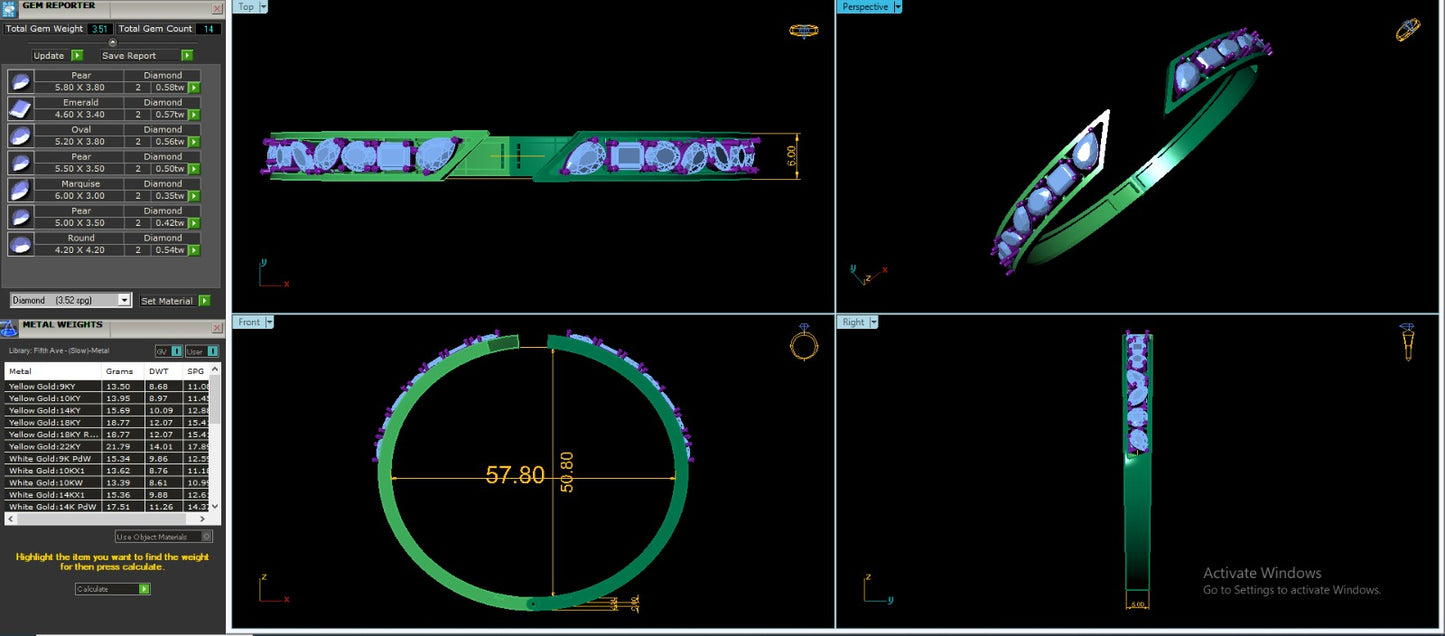1445x636 pixels.
Task: Click the Metal column header
Action: (54, 371)
